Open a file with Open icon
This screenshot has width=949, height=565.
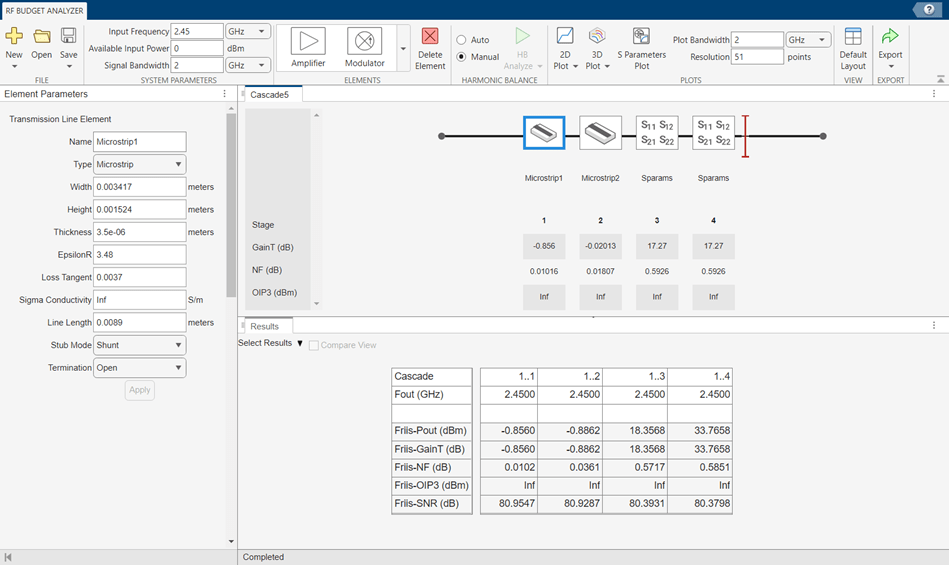tap(41, 37)
